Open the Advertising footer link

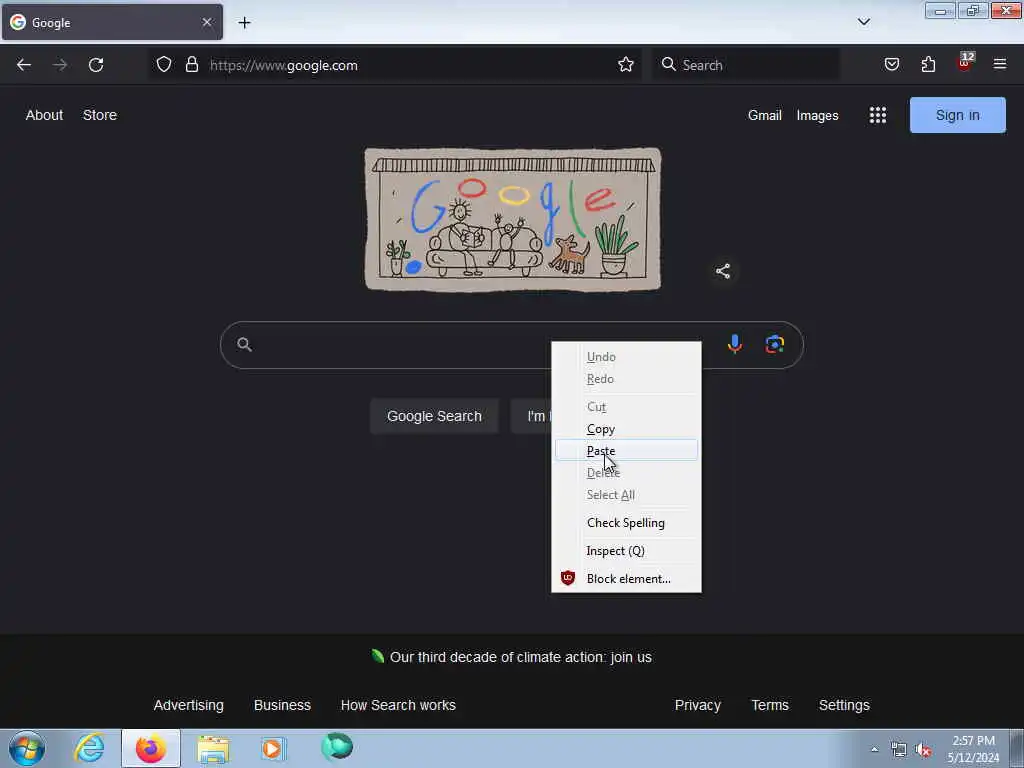tap(189, 705)
